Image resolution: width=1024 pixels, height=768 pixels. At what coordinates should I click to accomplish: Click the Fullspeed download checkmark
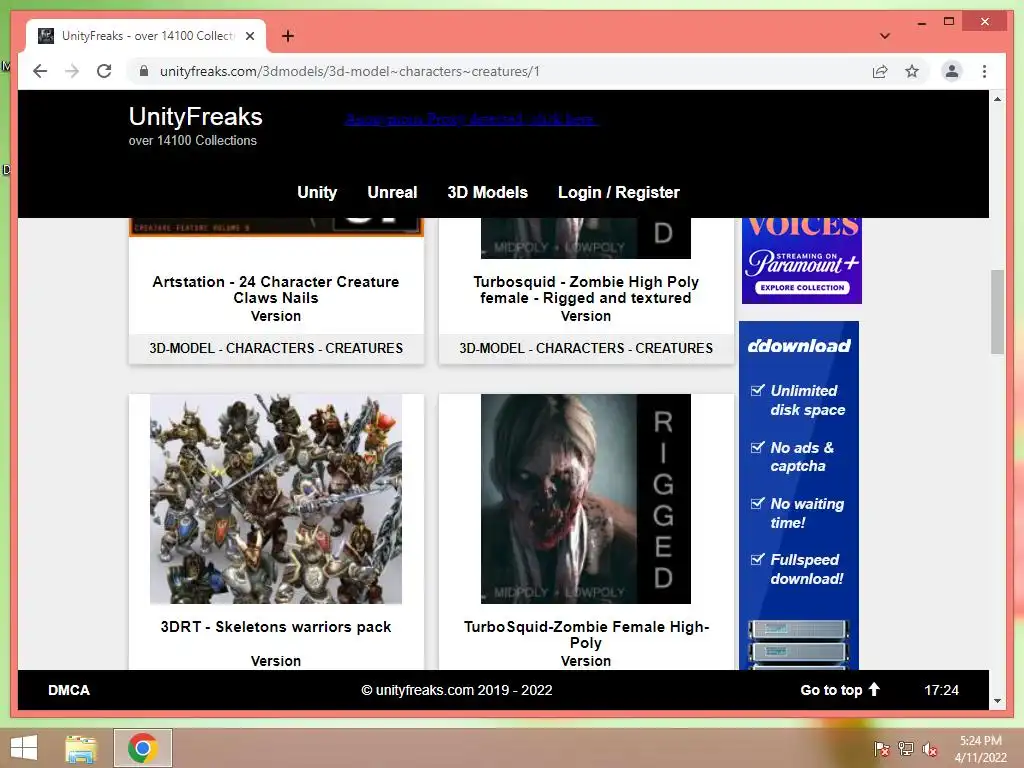click(x=757, y=560)
